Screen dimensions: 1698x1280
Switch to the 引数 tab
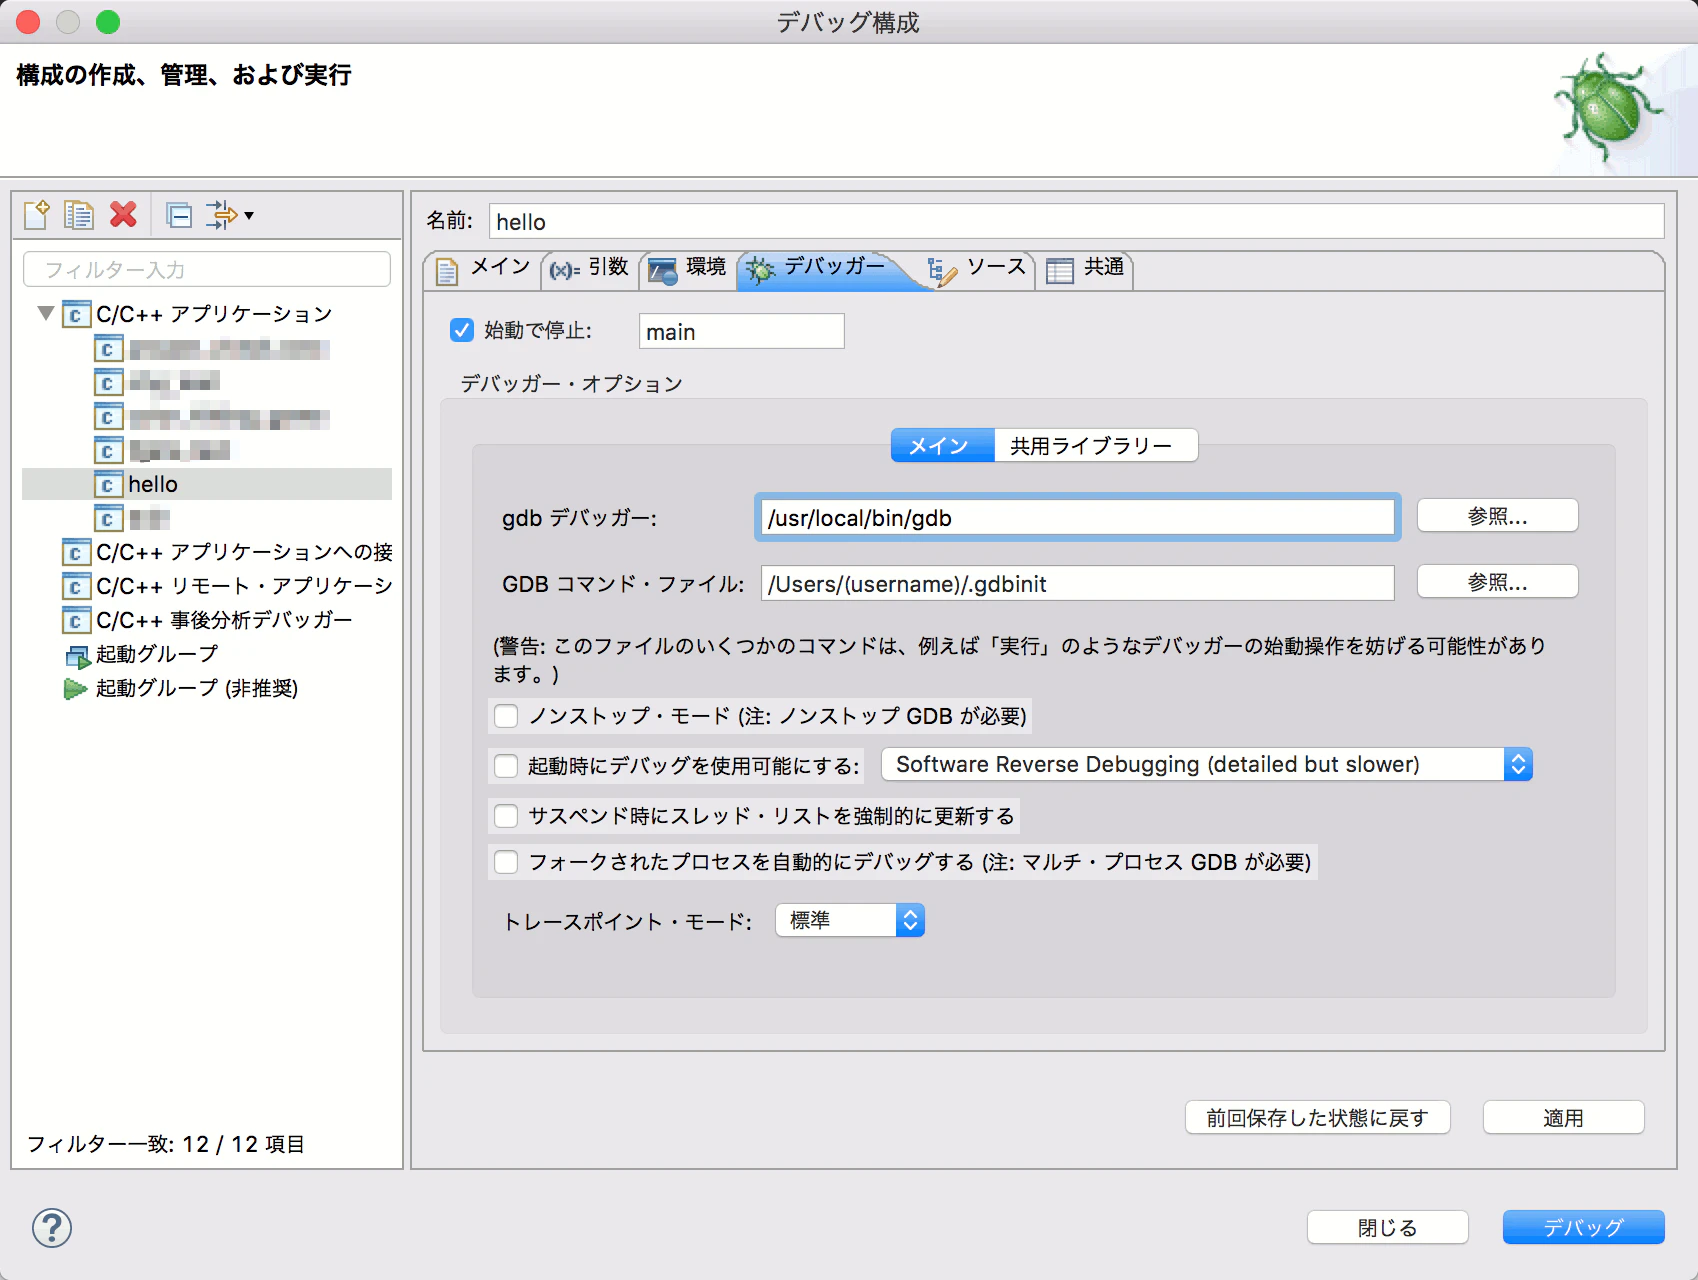point(590,268)
